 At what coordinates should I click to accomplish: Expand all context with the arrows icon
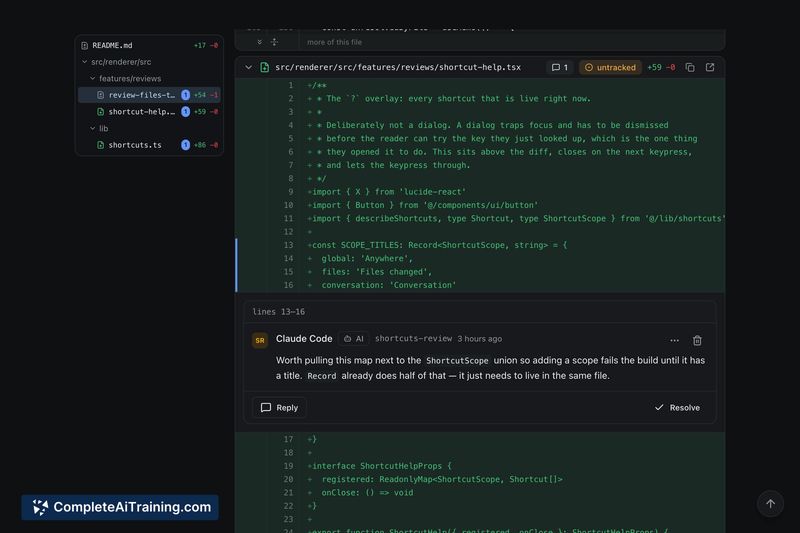[274, 42]
